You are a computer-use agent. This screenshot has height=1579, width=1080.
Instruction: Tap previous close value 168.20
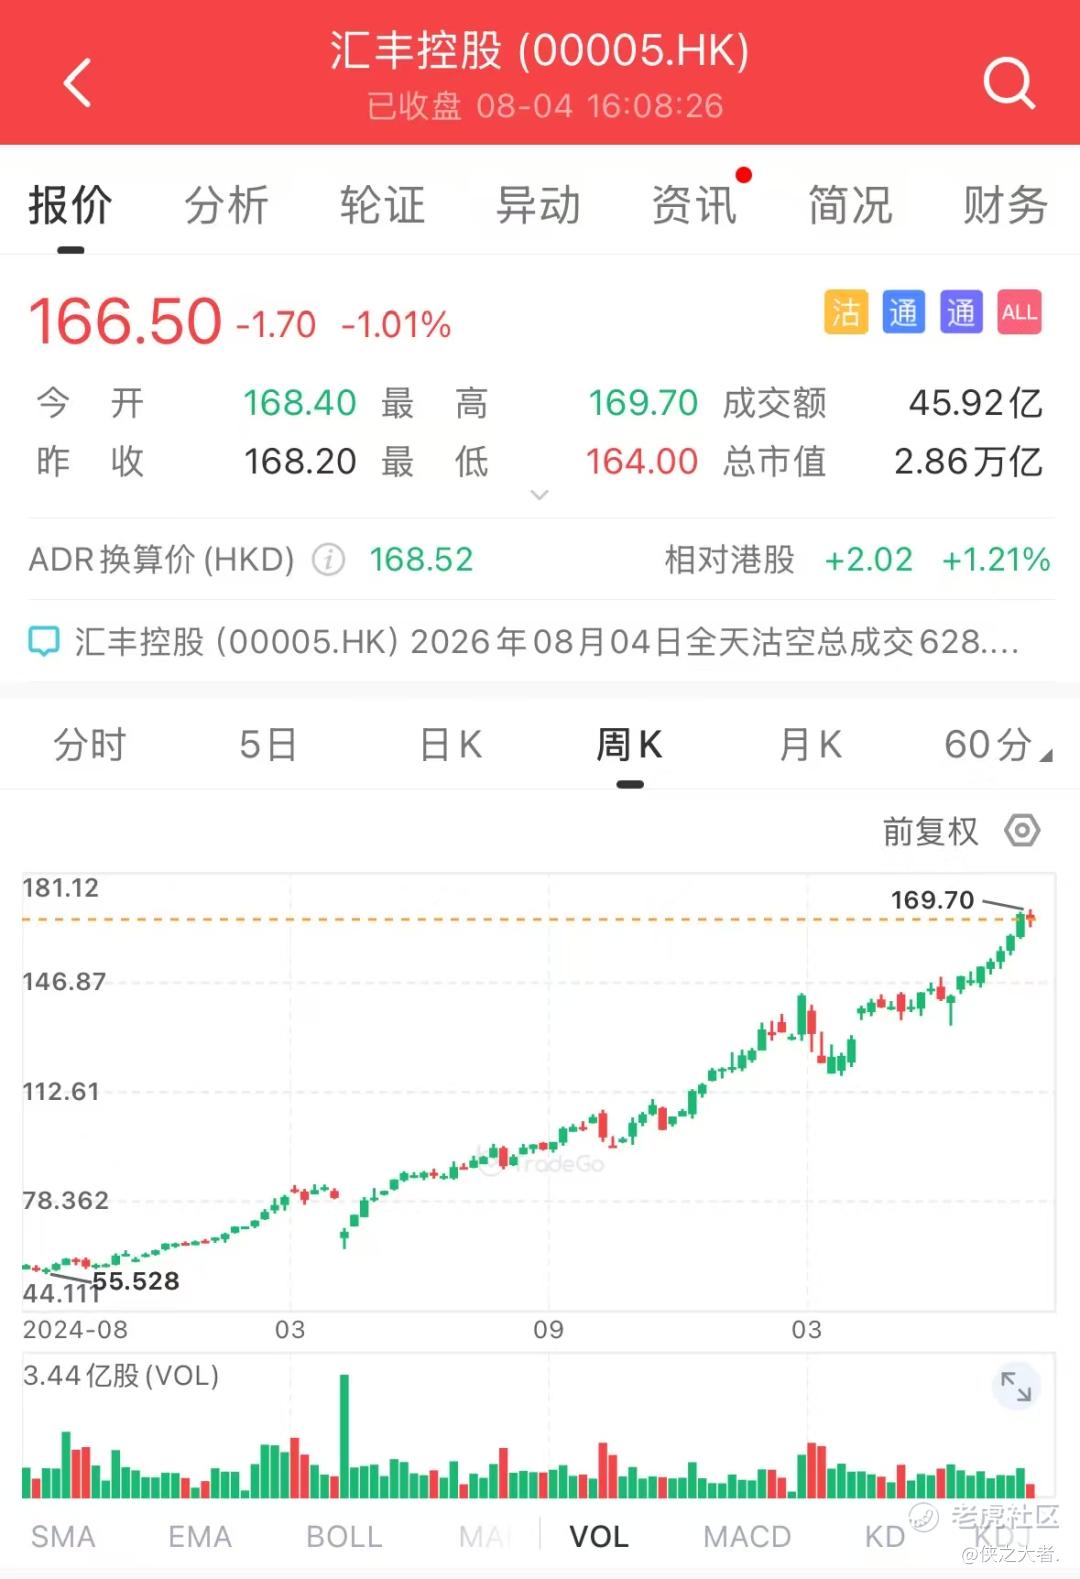coord(300,461)
